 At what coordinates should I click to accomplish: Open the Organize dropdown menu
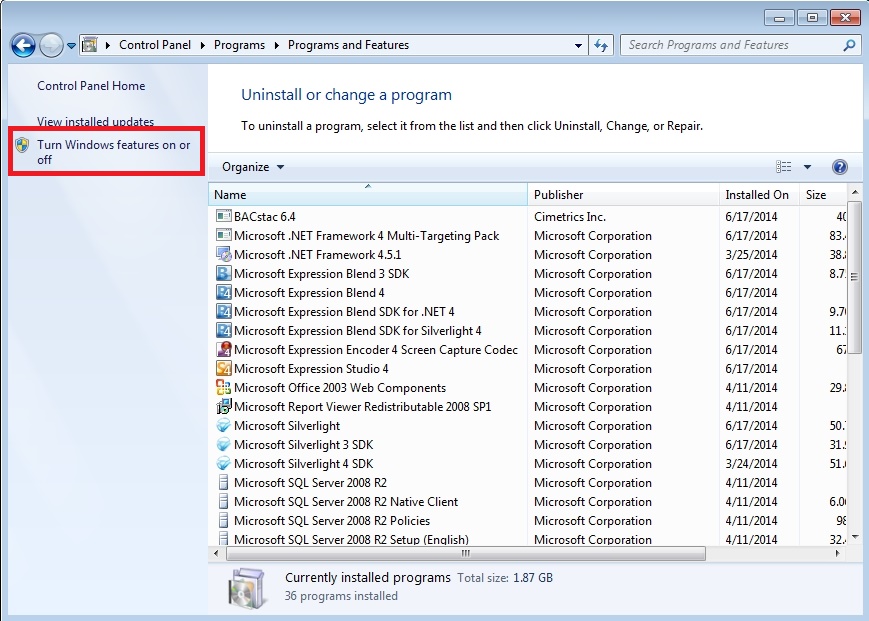click(x=253, y=167)
